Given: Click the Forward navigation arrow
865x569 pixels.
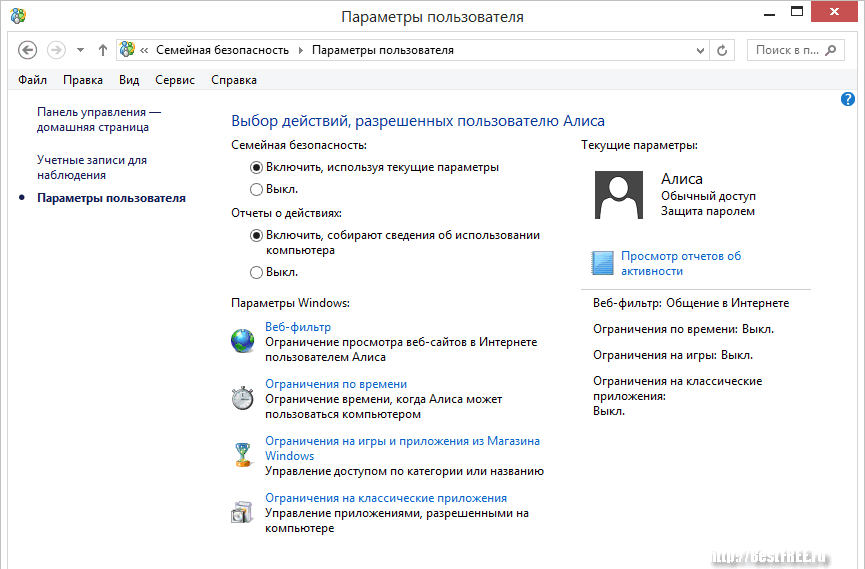Looking at the screenshot, I should (56, 50).
